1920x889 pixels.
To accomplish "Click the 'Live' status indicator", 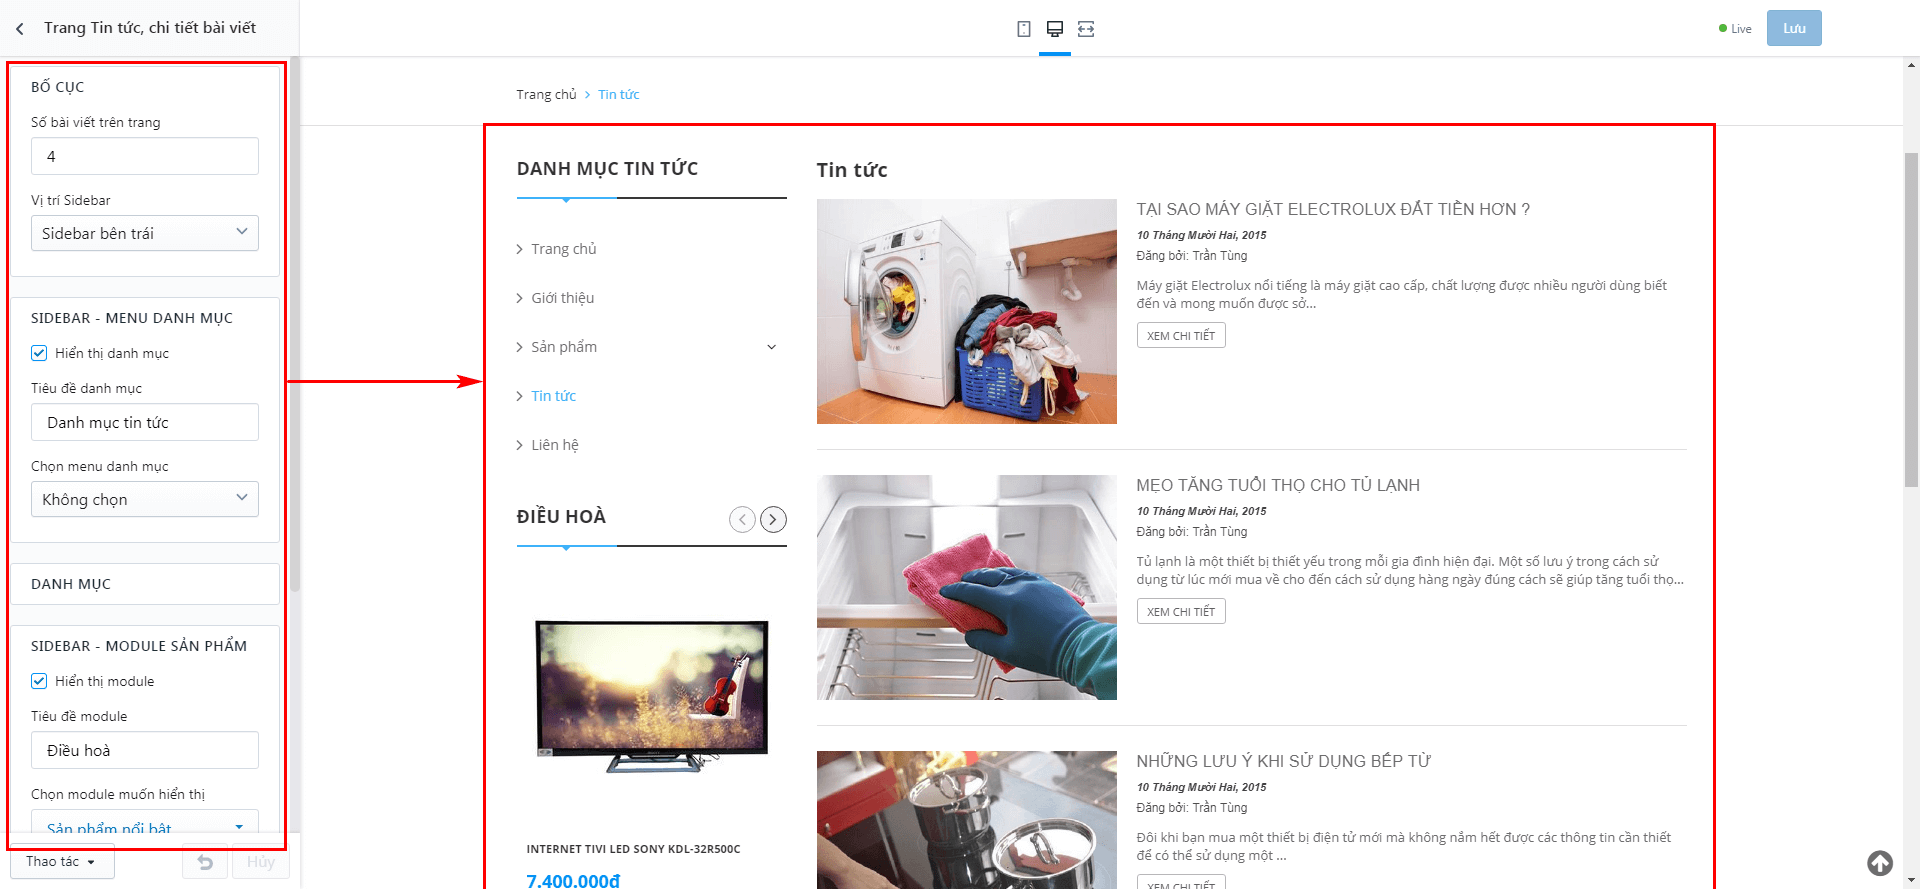I will pos(1735,29).
